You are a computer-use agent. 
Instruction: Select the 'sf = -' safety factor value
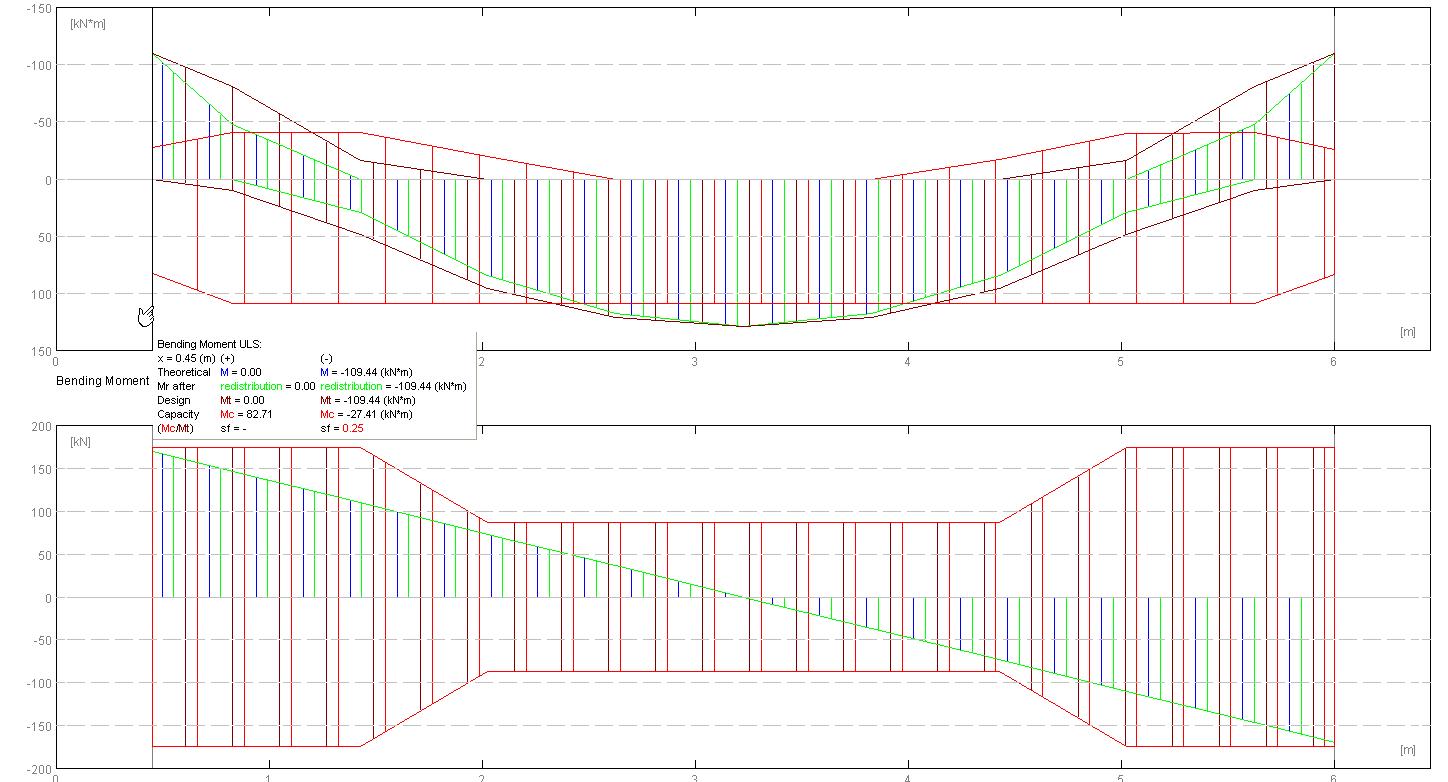[233, 428]
